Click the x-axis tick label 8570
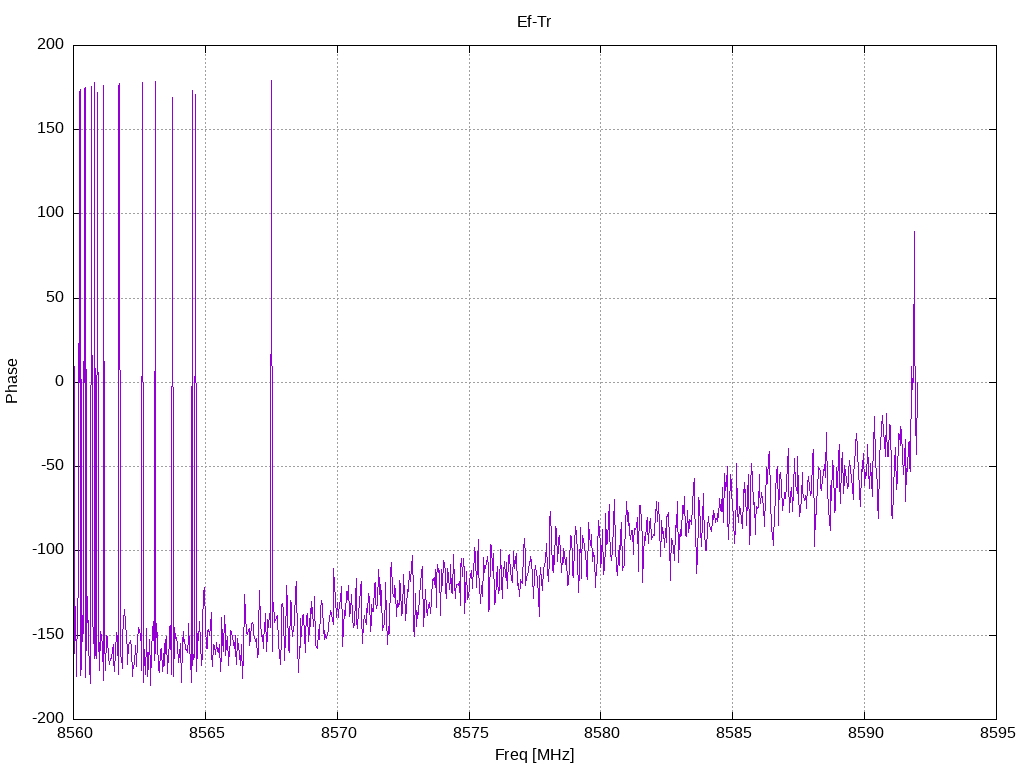Viewport: 1024px width, 768px height. (x=338, y=733)
